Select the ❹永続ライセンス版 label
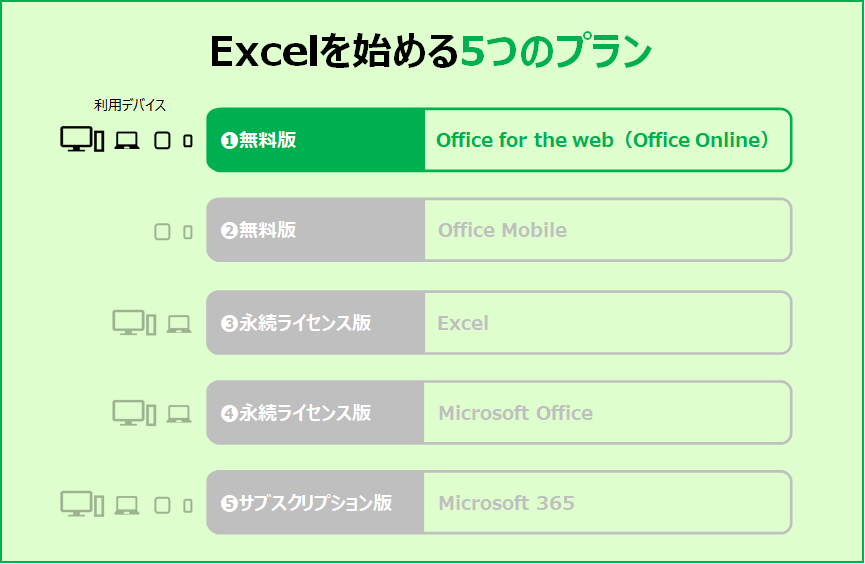Screen dimensions: 865x564 [316, 413]
